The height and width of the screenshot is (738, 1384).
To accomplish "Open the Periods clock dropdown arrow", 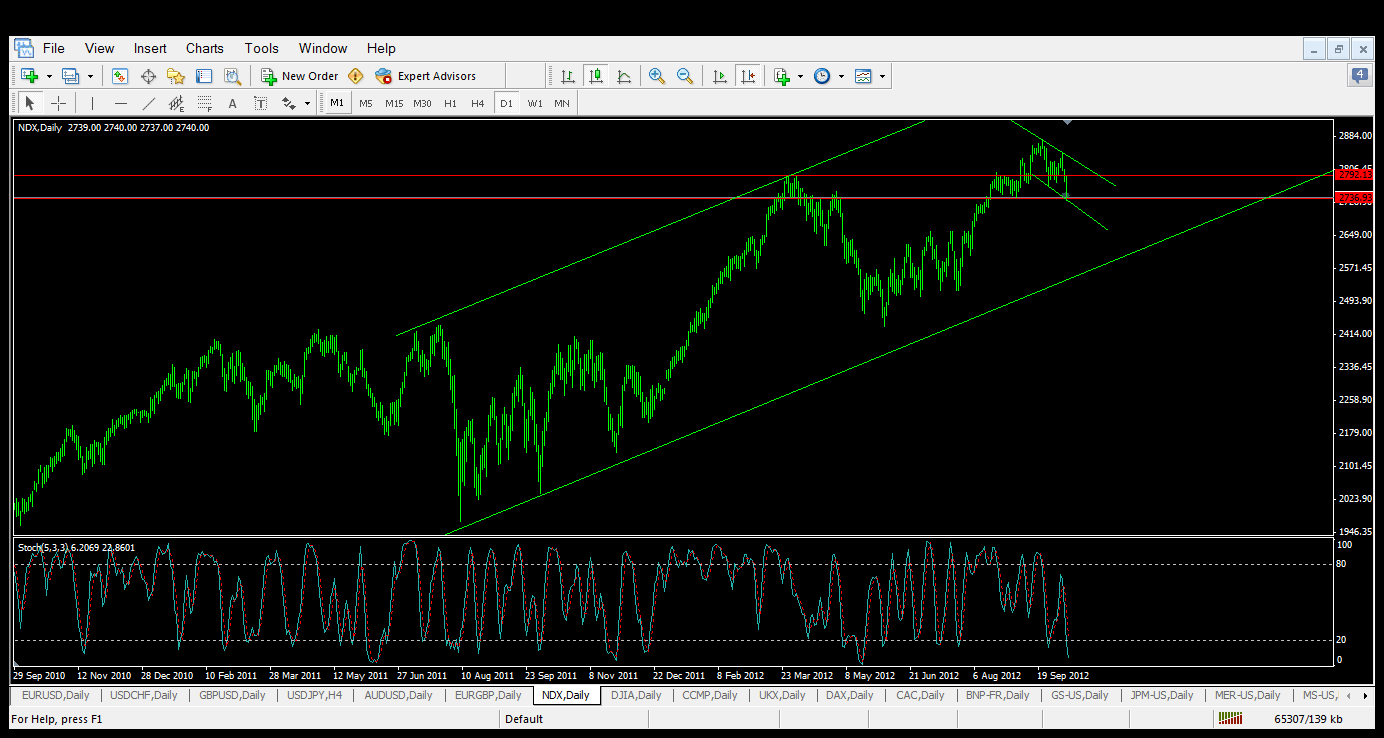I will point(841,76).
